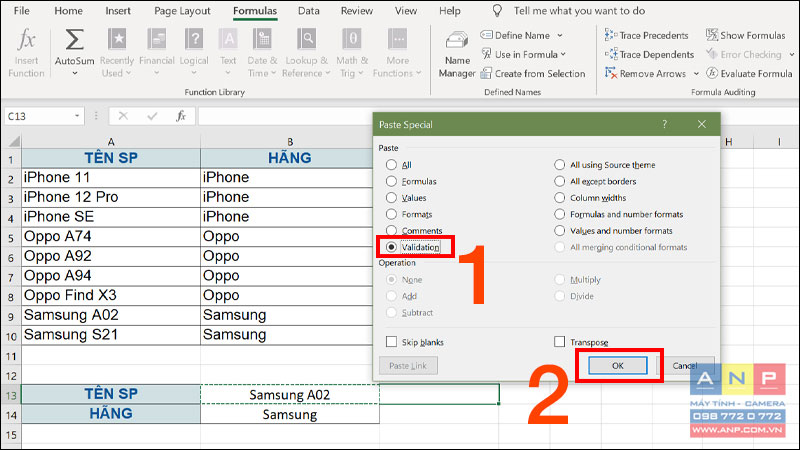
Task: Switch to the Data tab
Action: tap(309, 11)
